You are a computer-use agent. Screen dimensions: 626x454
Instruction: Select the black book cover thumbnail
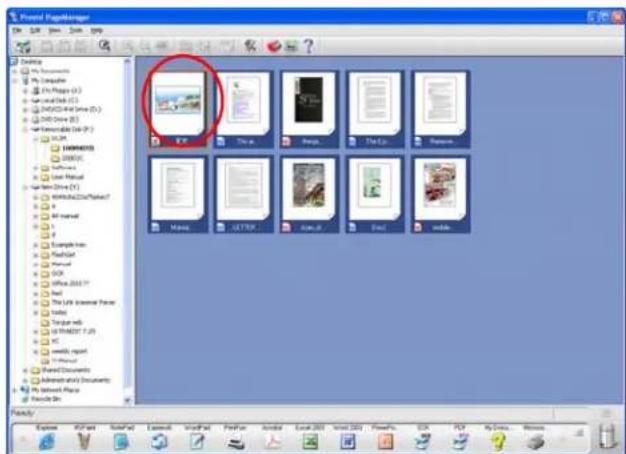pos(309,109)
